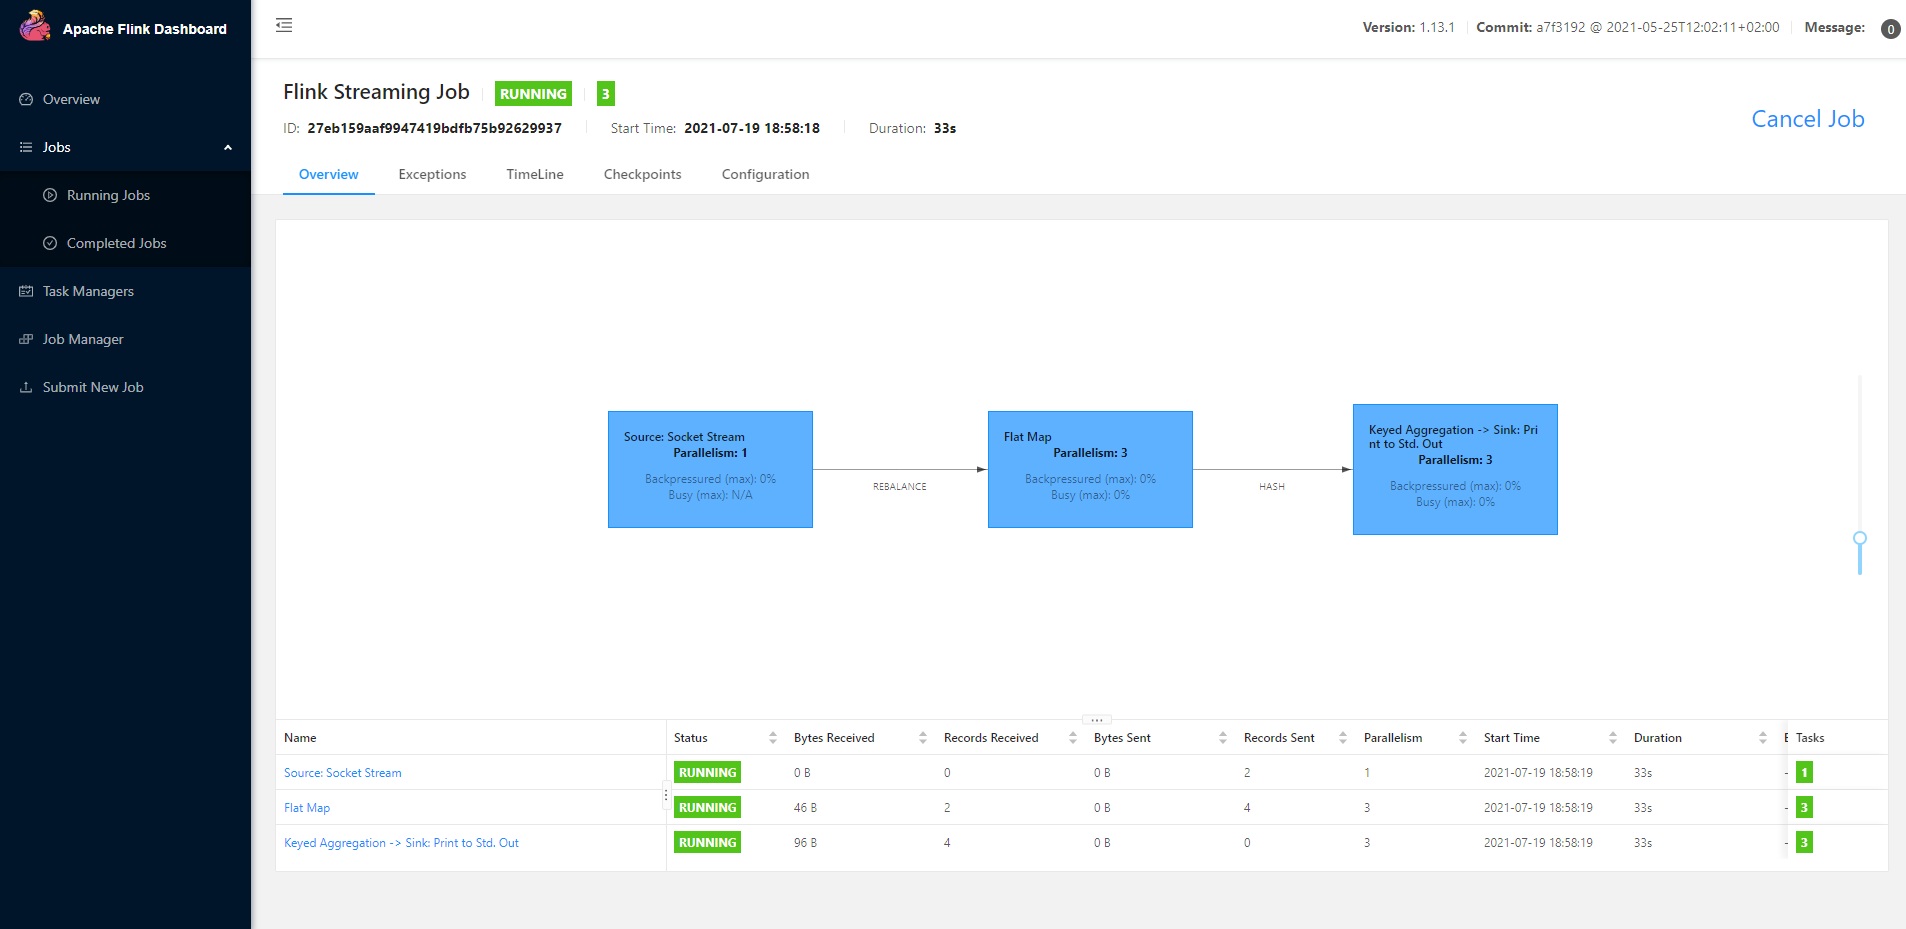This screenshot has width=1906, height=929.
Task: Collapse the sidebar using the fold icon
Action: pyautogui.click(x=284, y=25)
